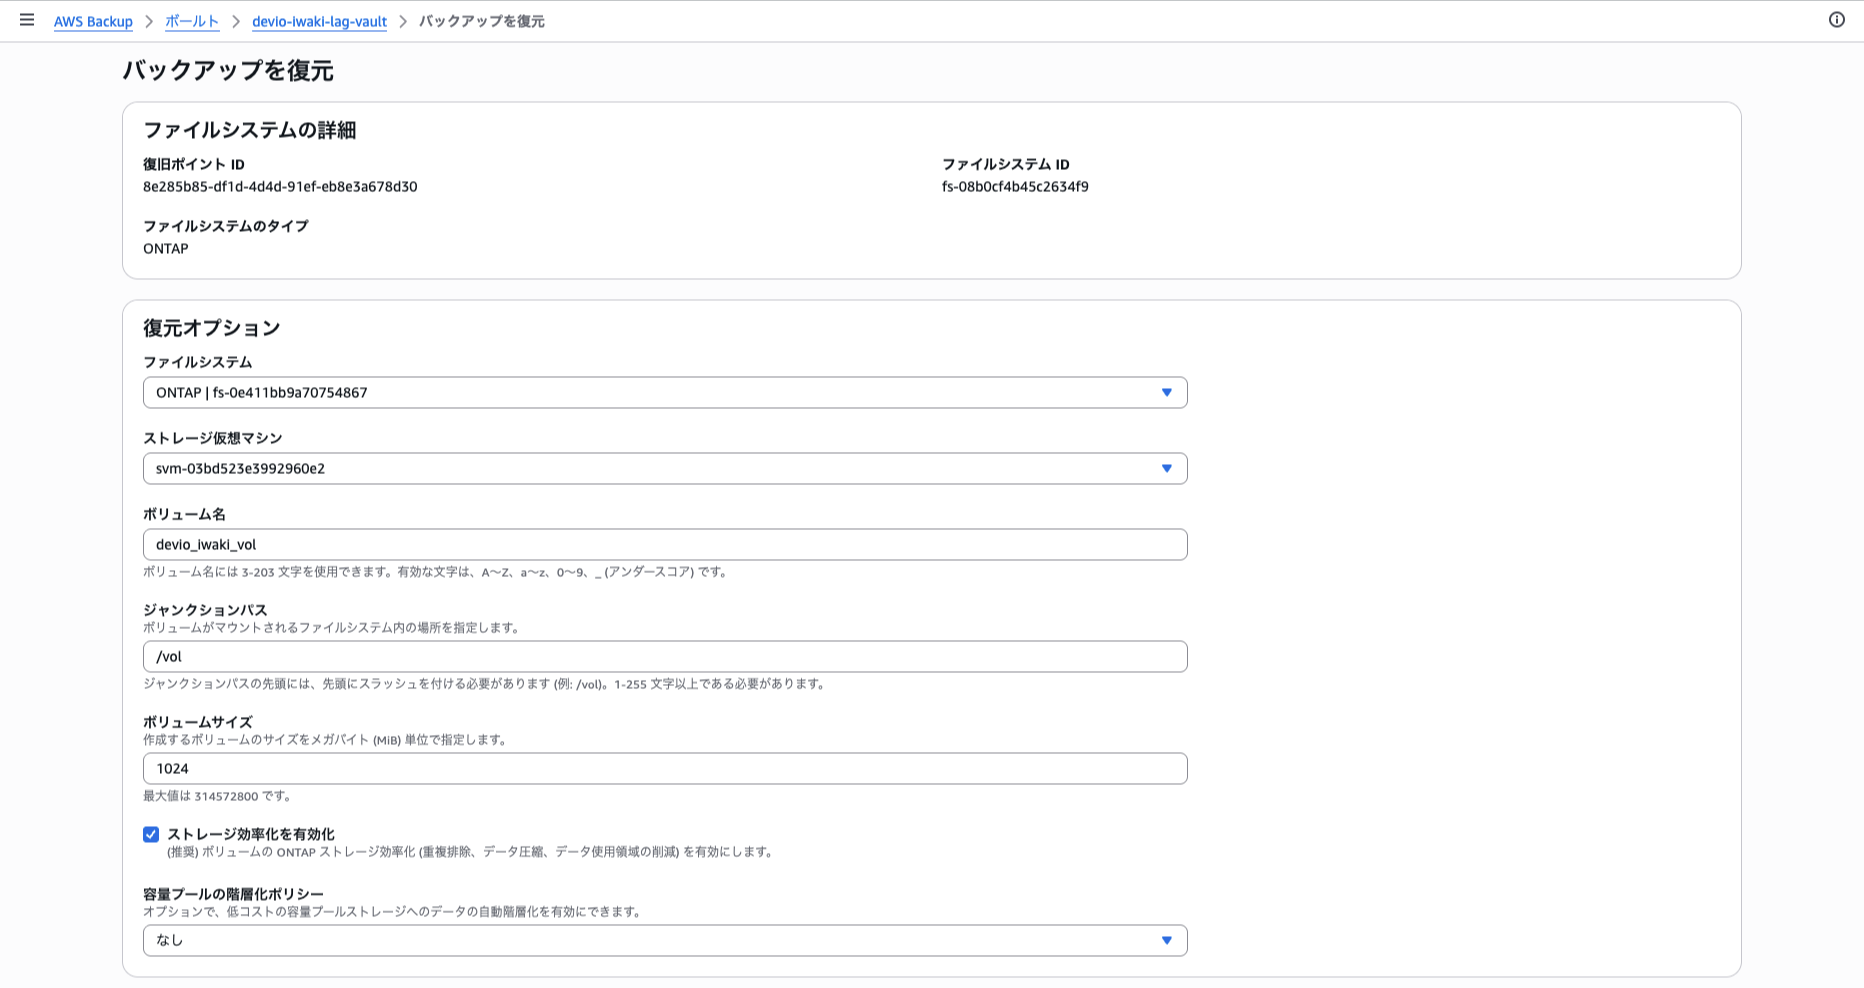Image resolution: width=1864 pixels, height=988 pixels.
Task: Open devio-iwaki-lag-vault breadcrumb link
Action: 319,21
